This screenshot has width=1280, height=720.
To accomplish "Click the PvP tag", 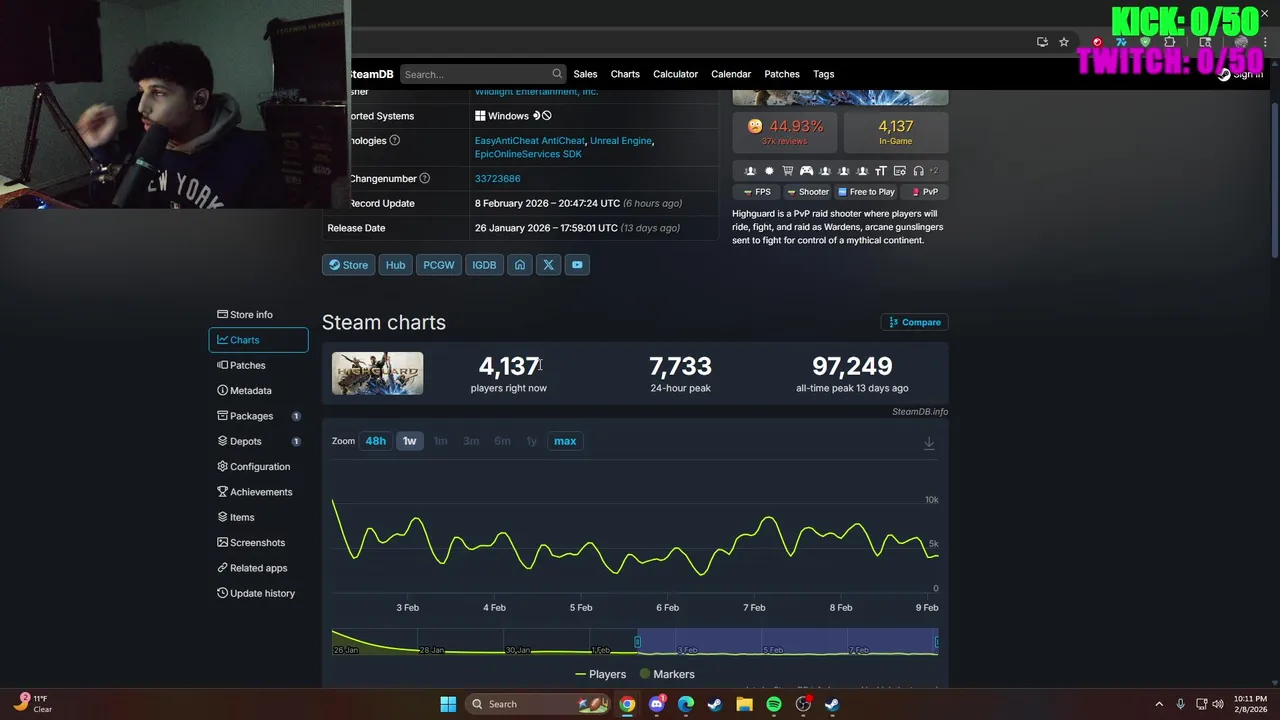I will tap(924, 192).
